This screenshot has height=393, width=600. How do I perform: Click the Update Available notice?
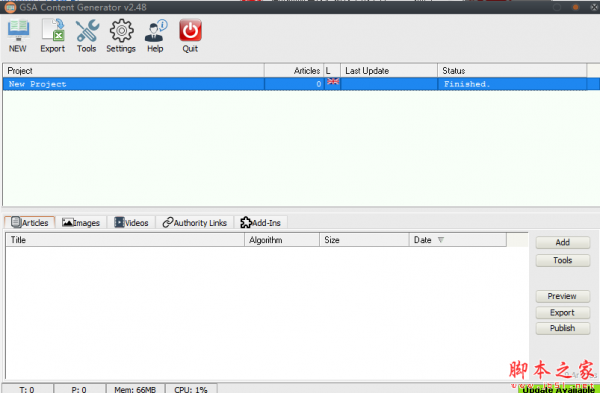click(x=559, y=389)
